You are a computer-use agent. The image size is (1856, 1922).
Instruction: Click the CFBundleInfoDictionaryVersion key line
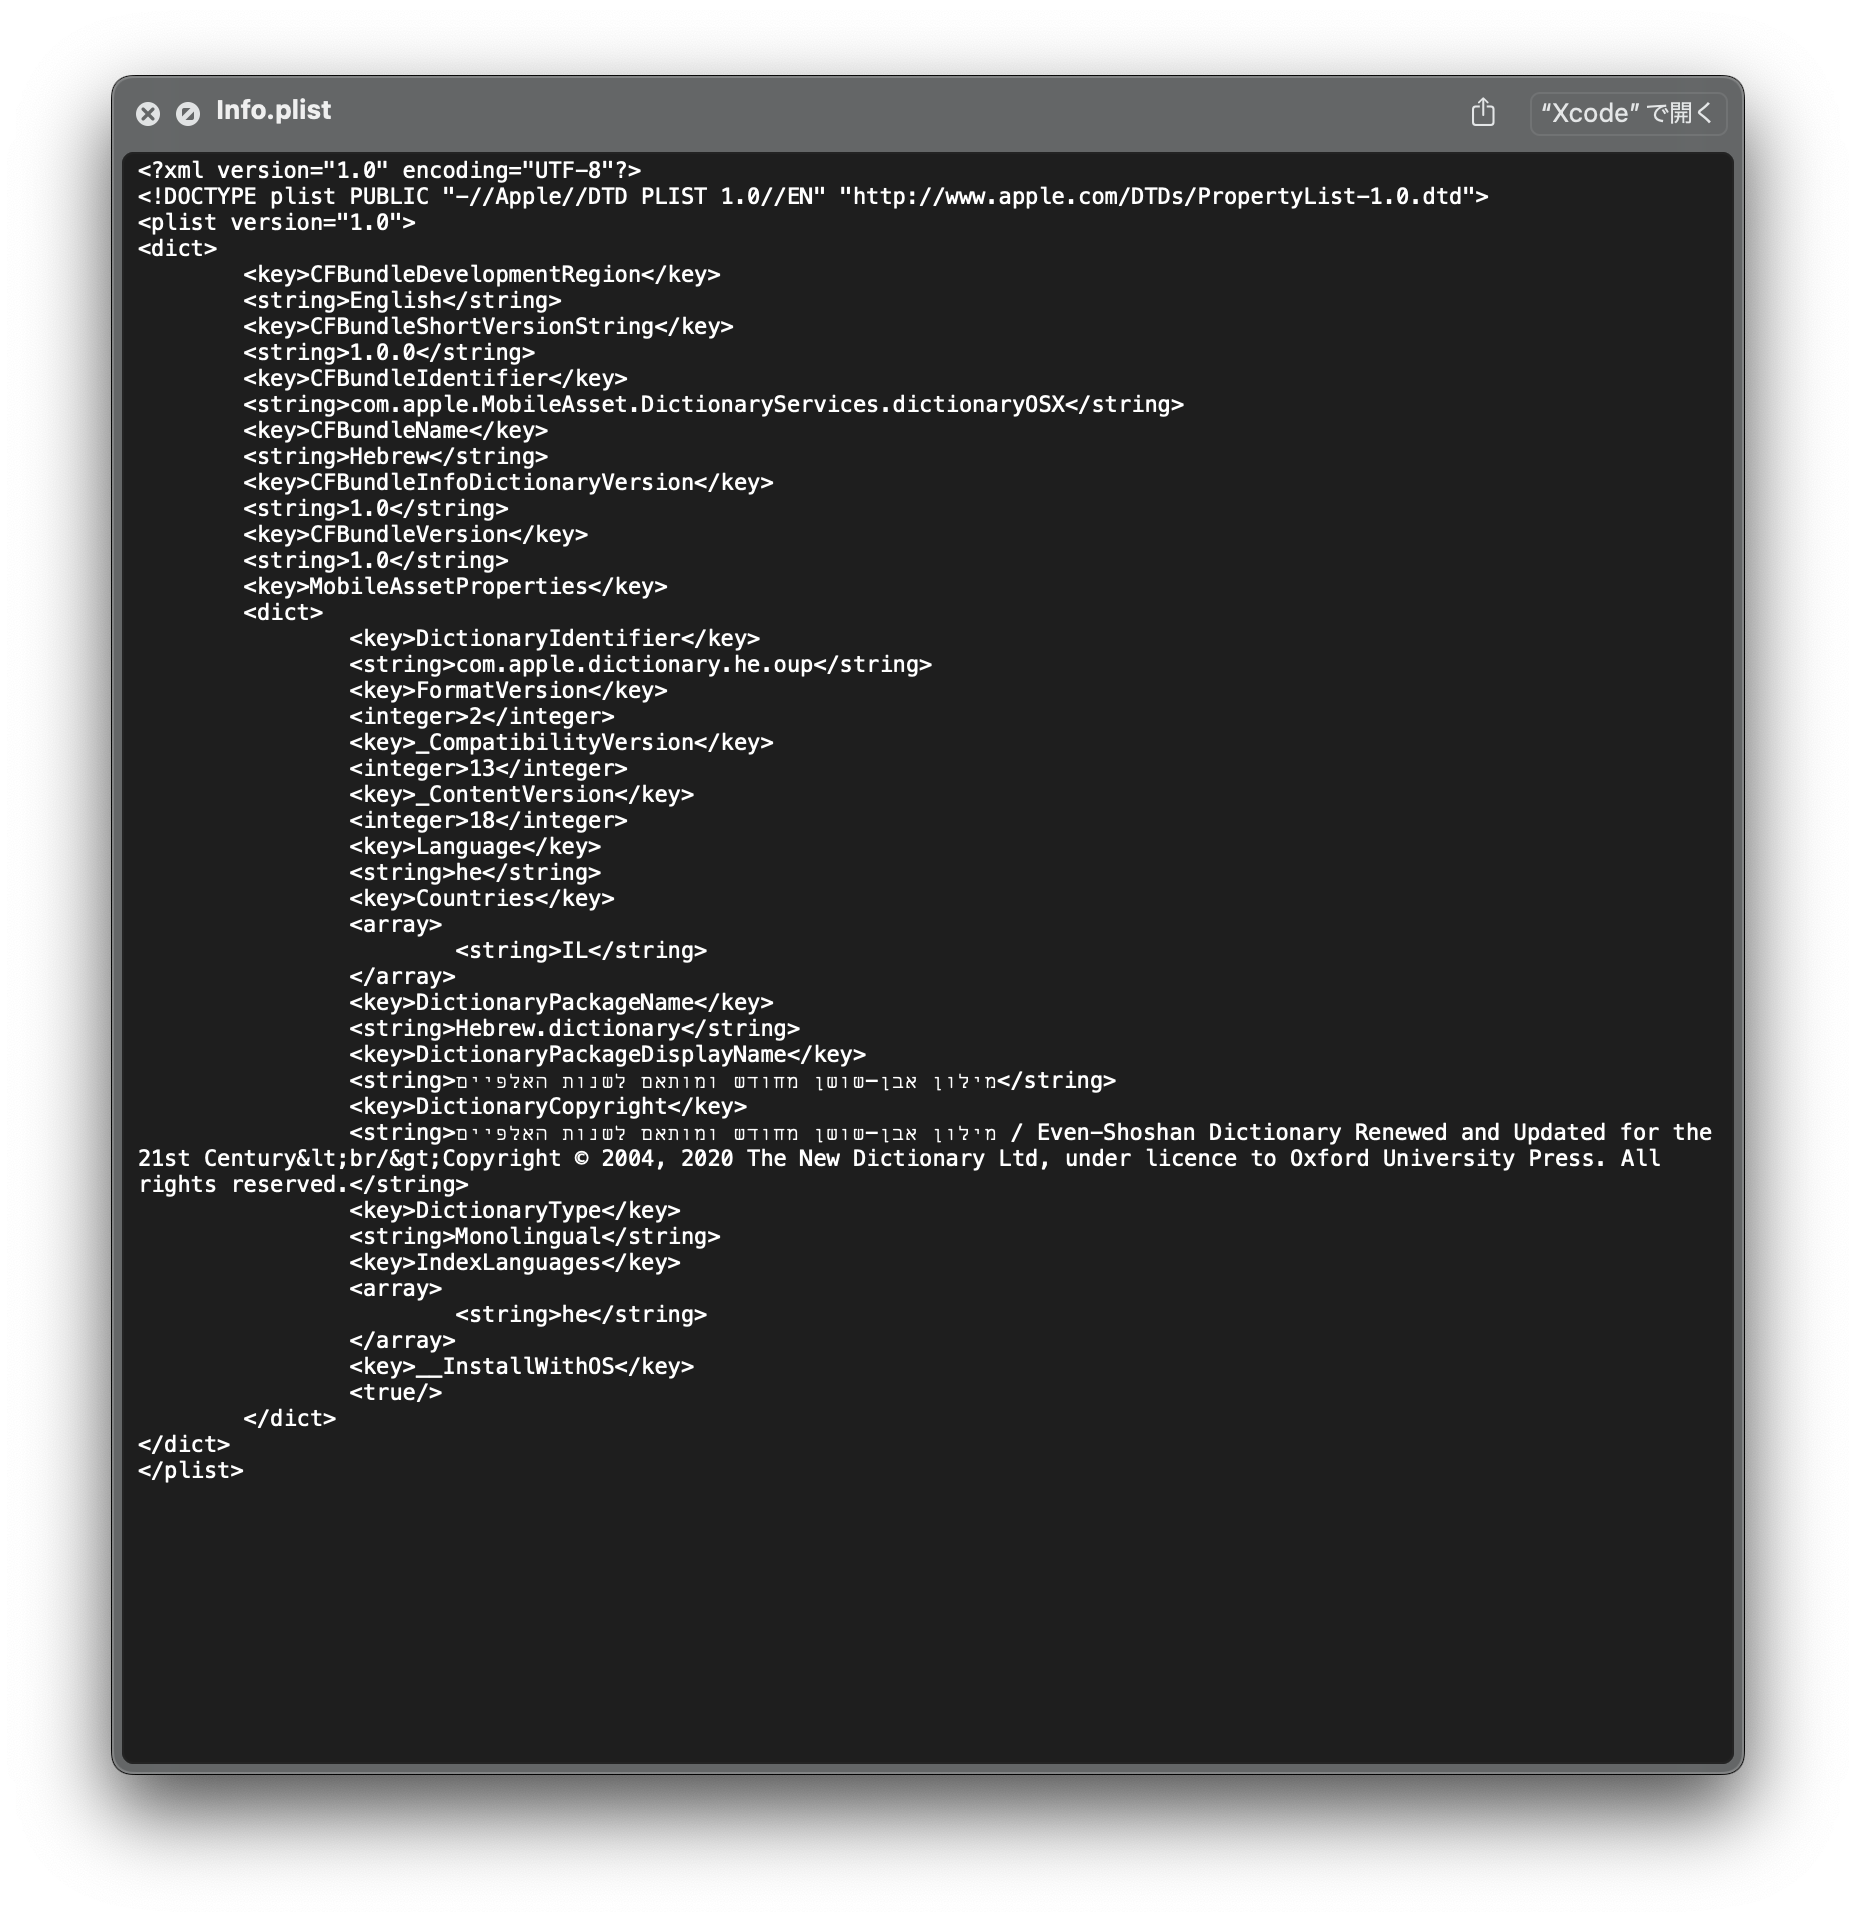(x=509, y=482)
